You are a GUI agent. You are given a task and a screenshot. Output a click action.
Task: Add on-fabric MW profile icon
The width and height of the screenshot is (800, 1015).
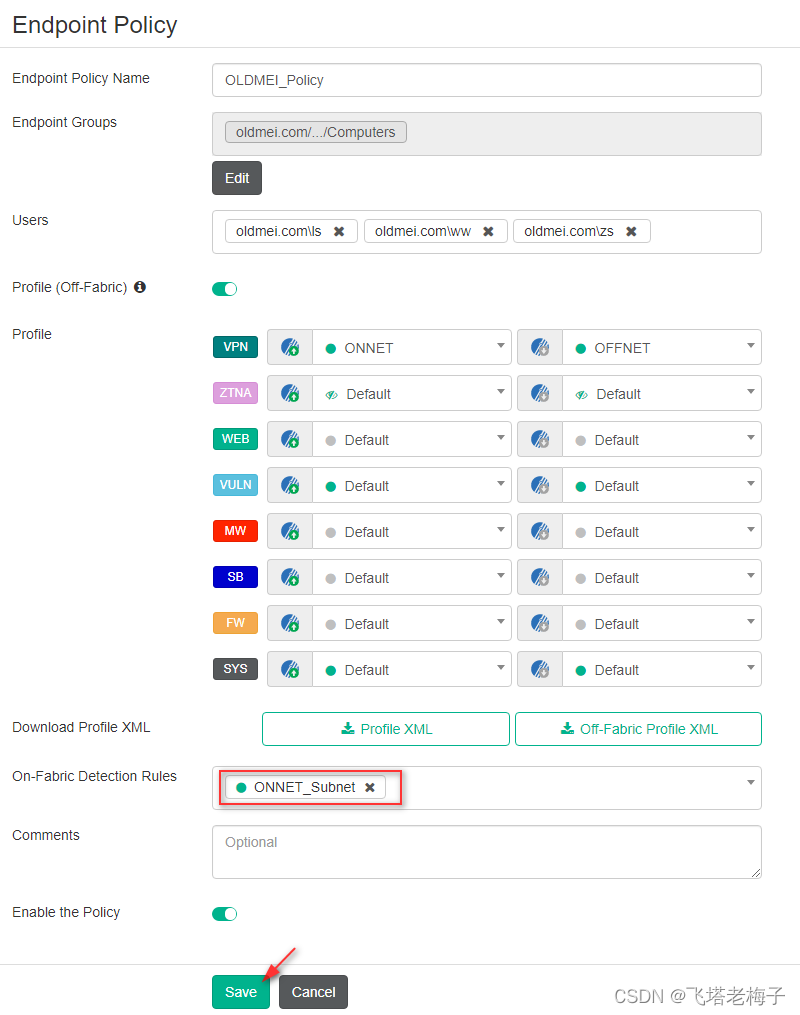pos(290,531)
